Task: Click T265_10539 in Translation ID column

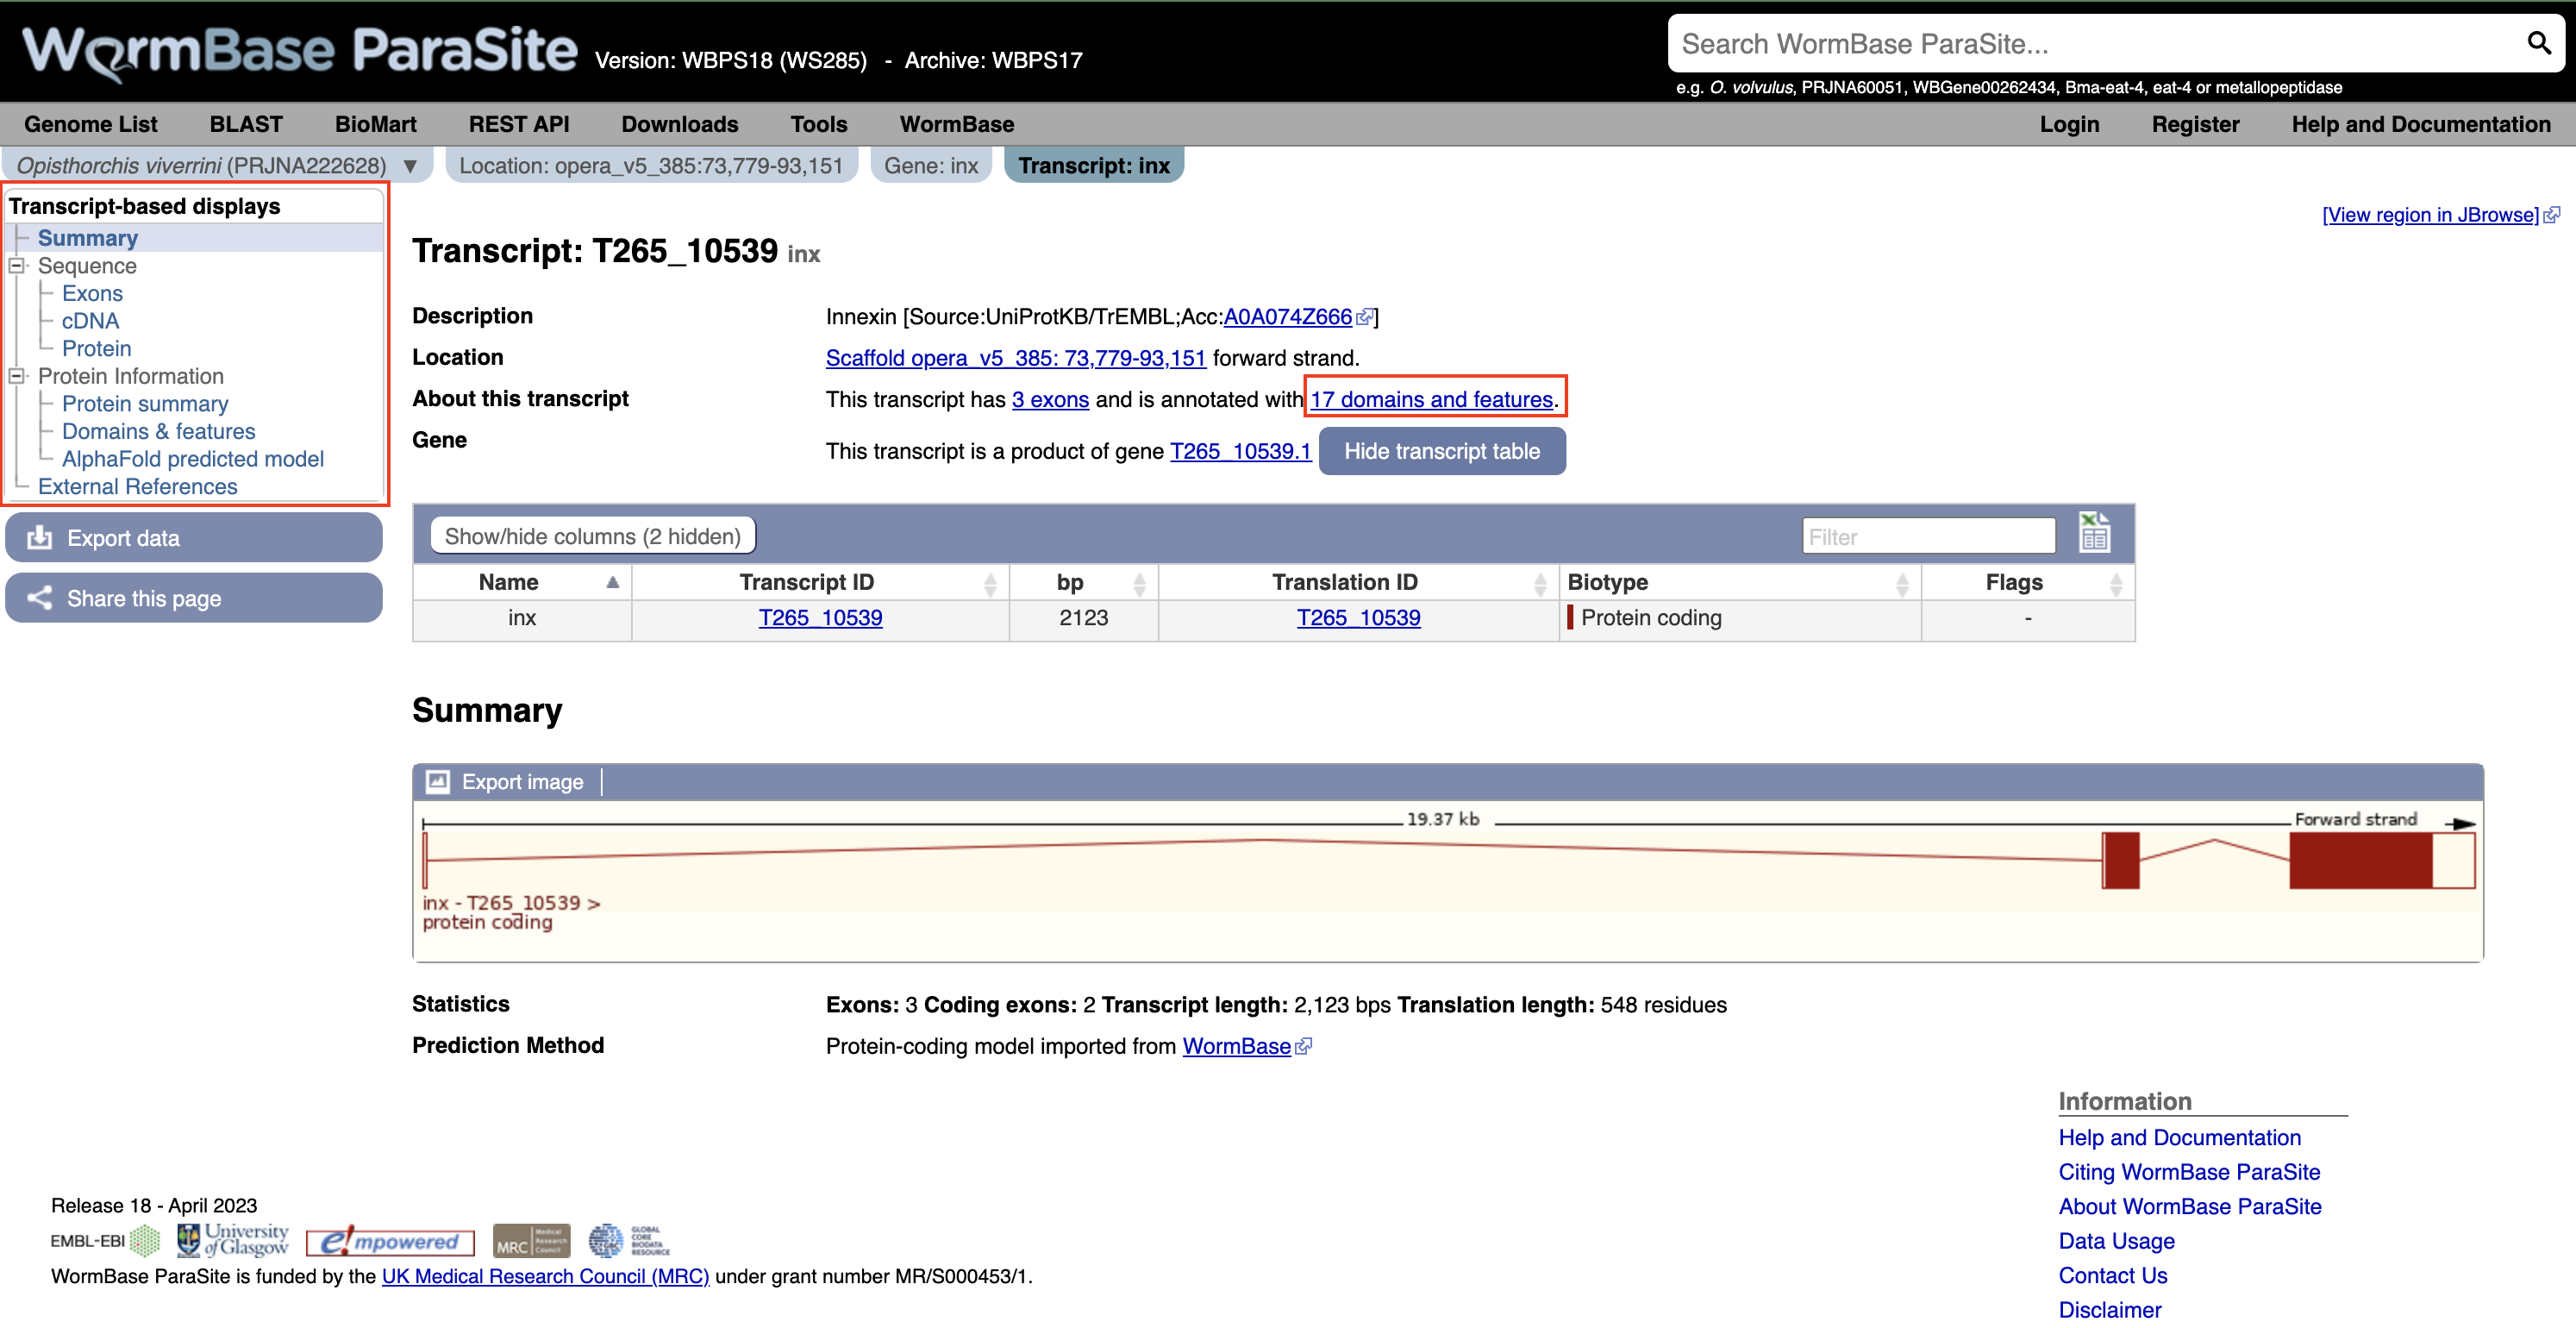Action: click(1358, 617)
